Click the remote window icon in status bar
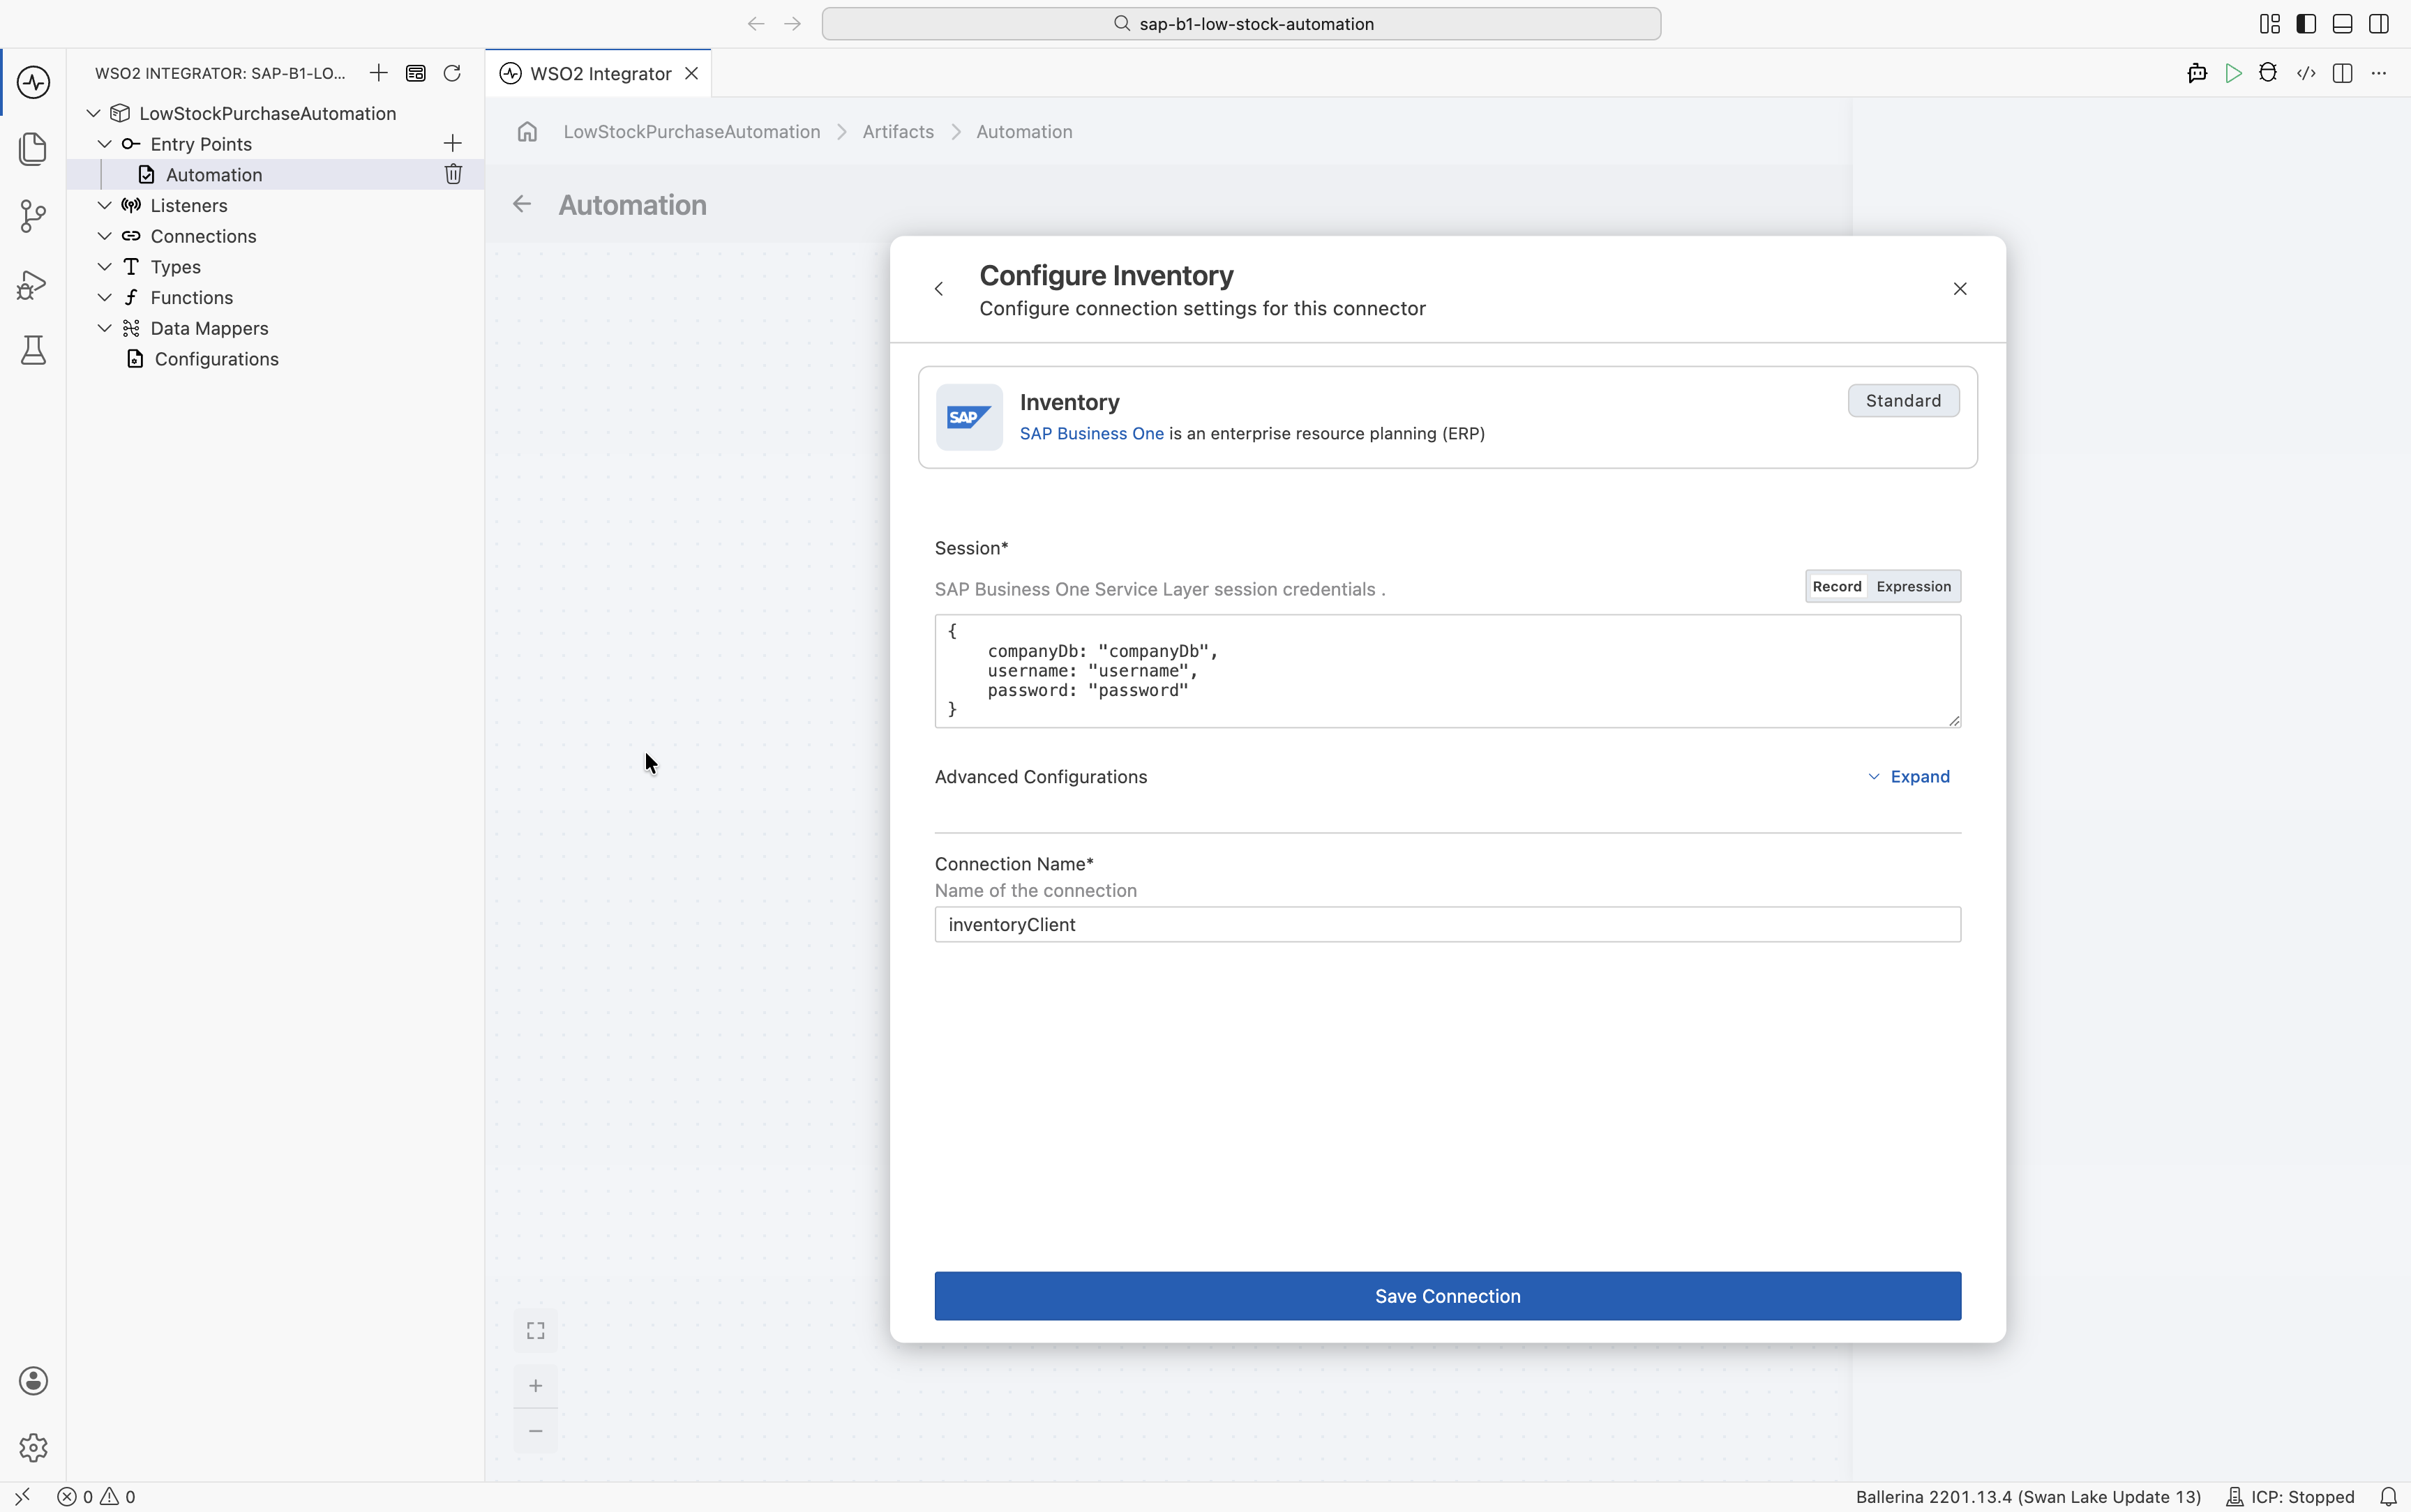This screenshot has width=2411, height=1512. click(22, 1497)
